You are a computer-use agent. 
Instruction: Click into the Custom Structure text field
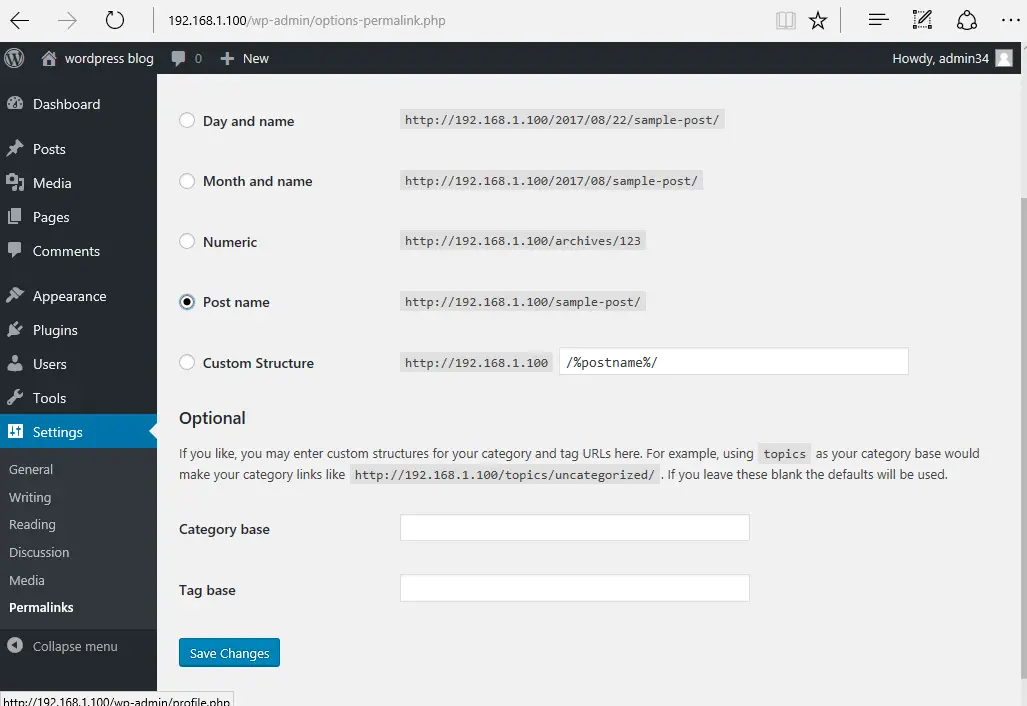coord(734,362)
